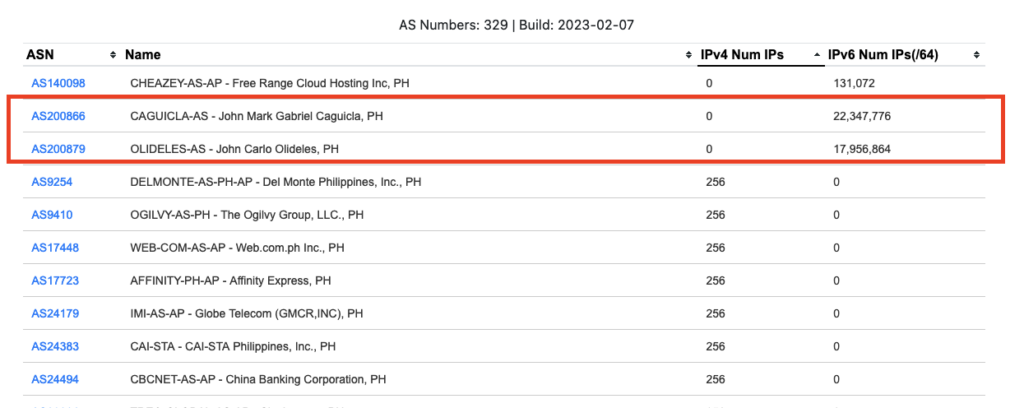
Task: Click the sort arrows beside ASN header
Action: pos(112,55)
